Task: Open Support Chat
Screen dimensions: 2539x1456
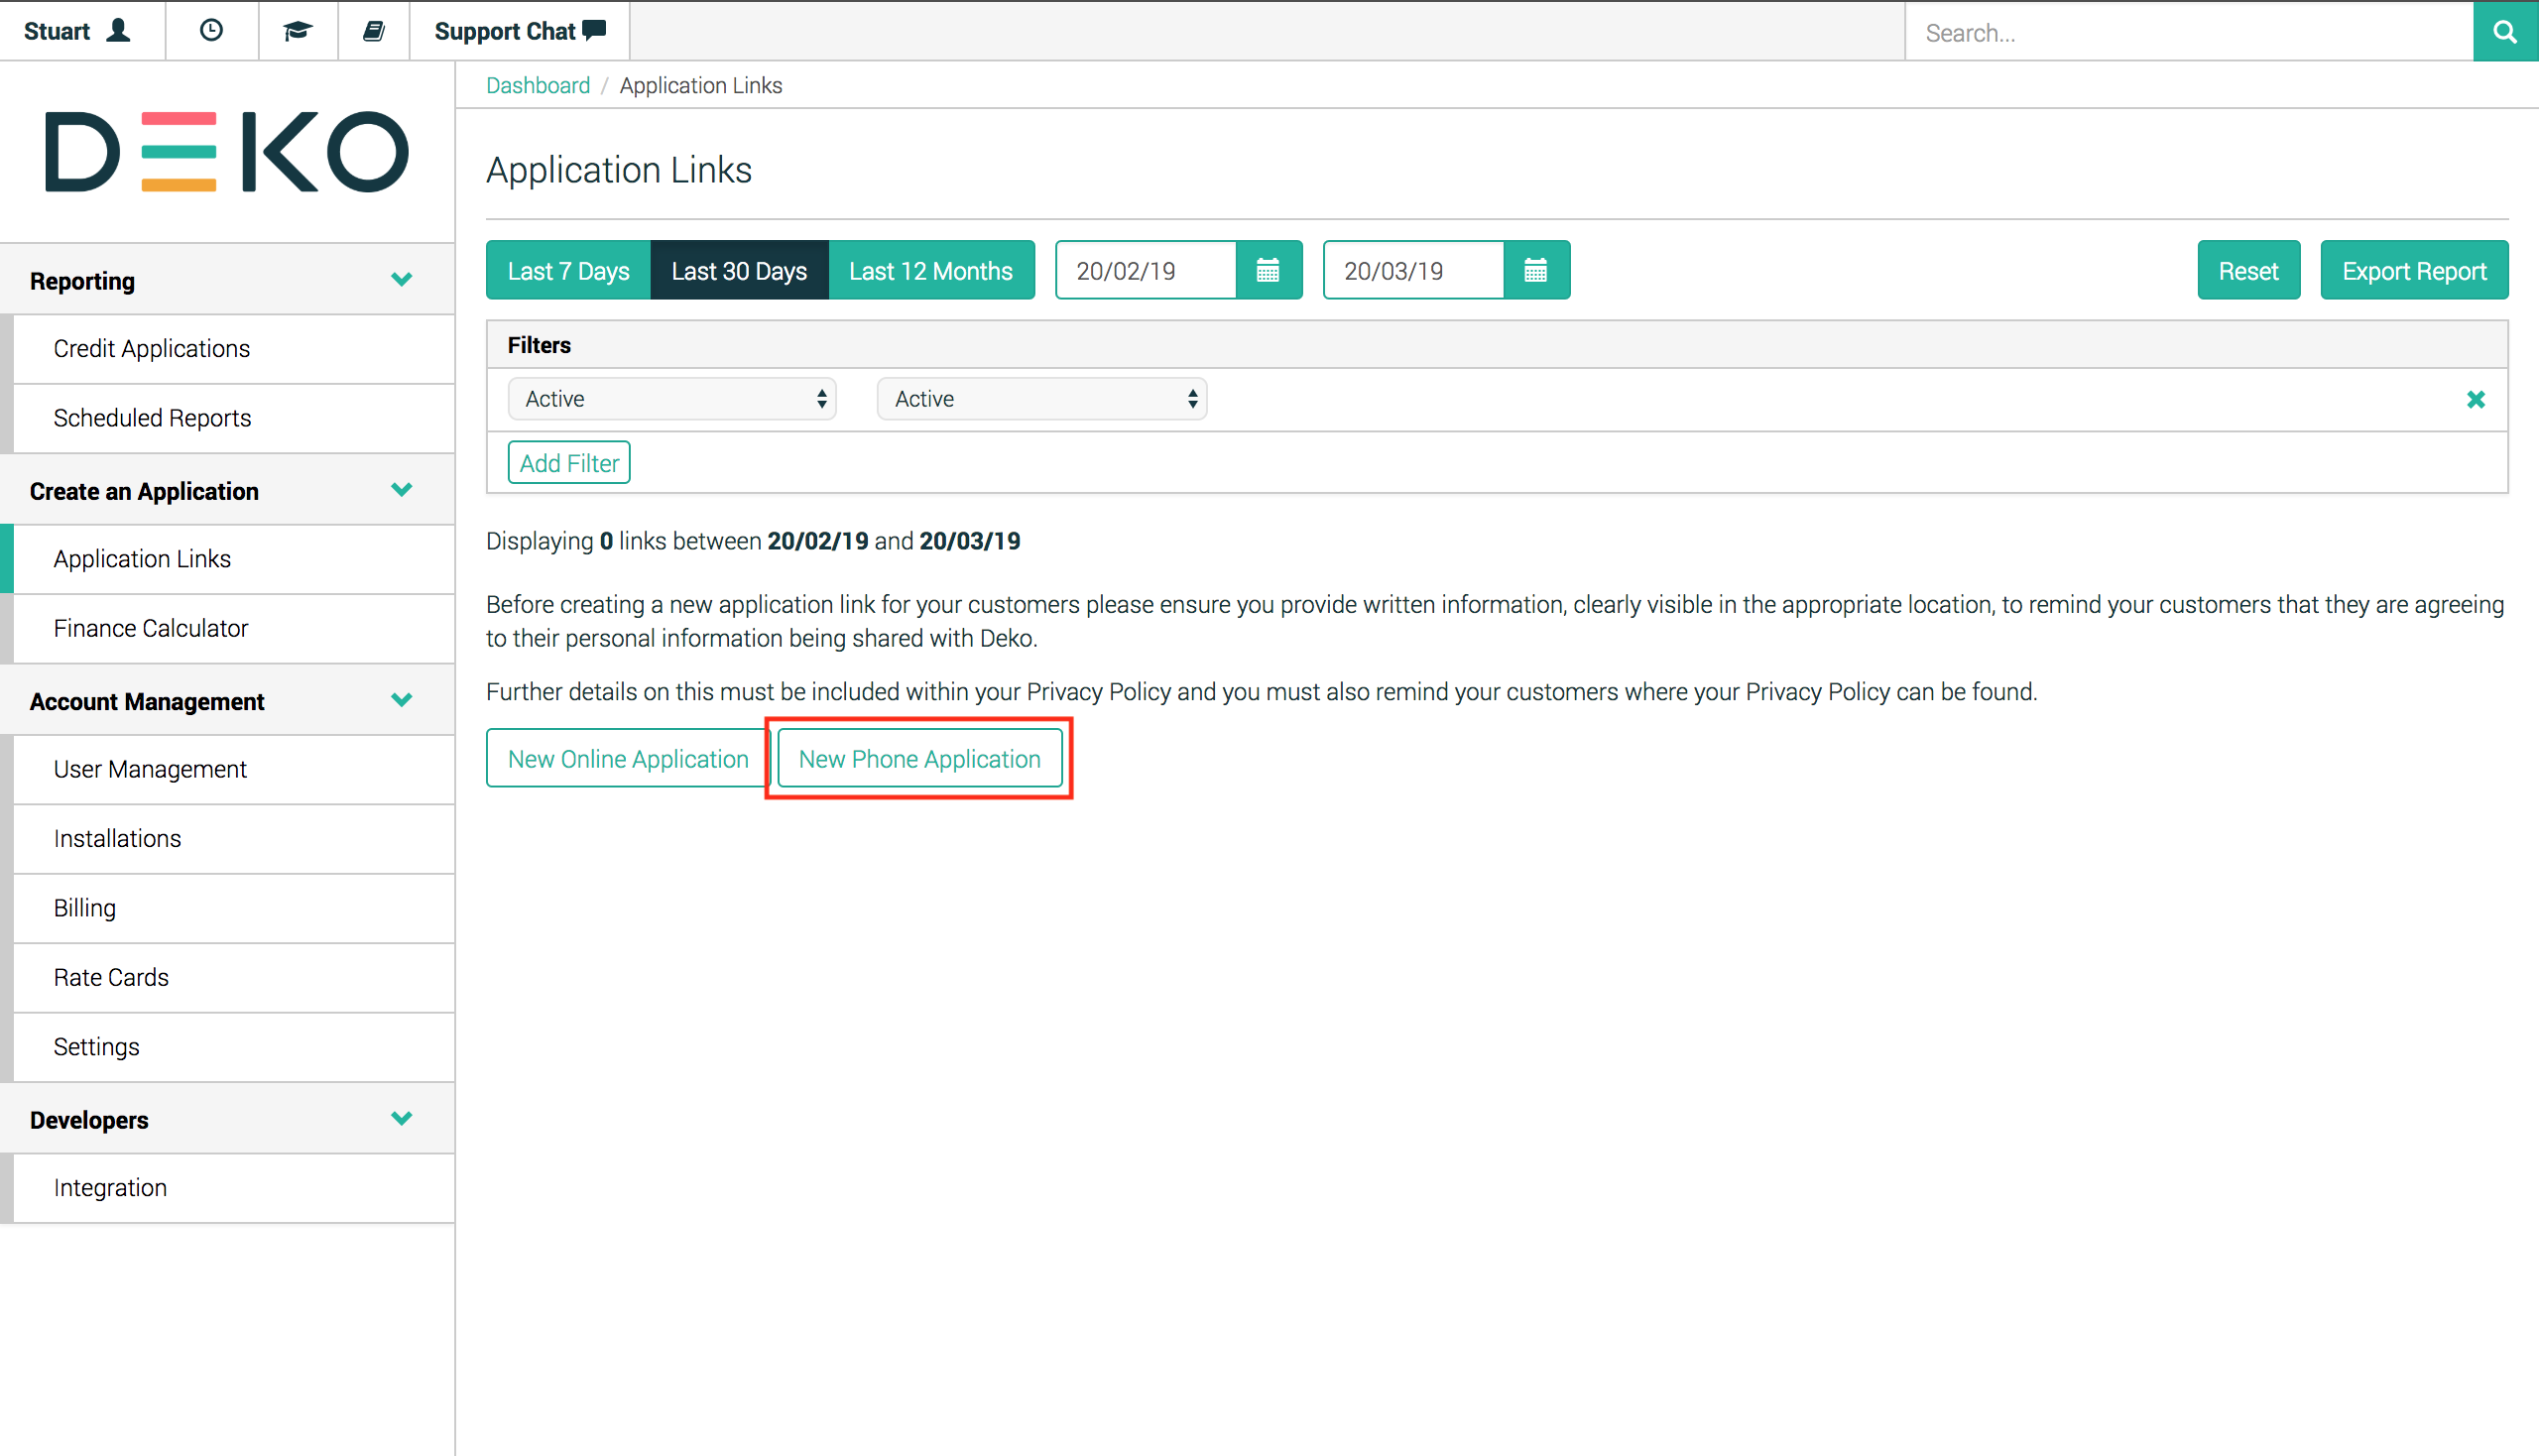Action: [519, 31]
